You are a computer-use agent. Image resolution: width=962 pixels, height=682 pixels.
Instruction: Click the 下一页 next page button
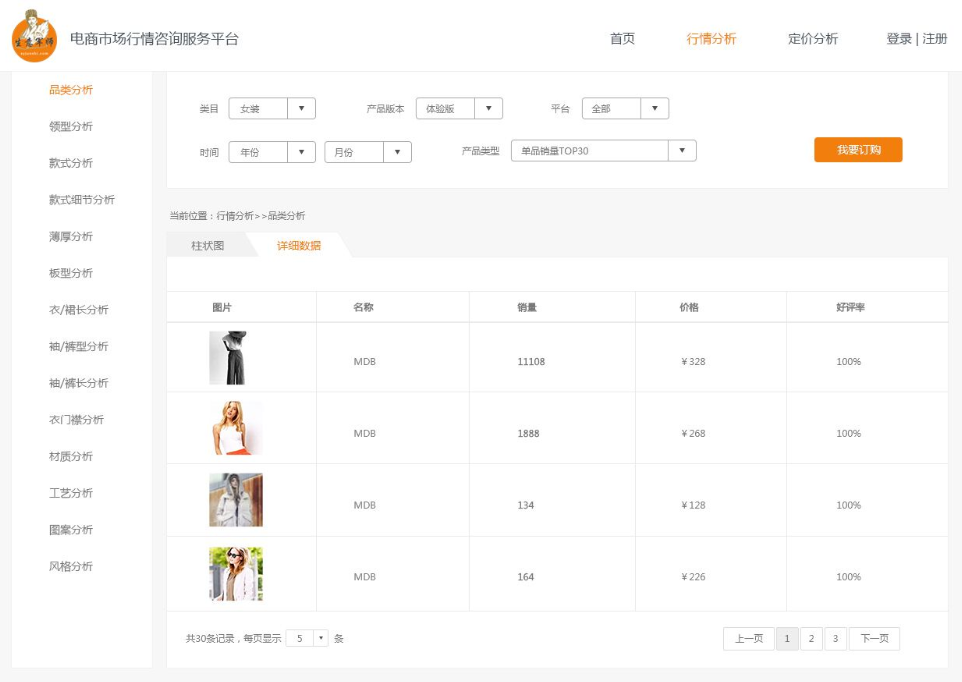874,639
